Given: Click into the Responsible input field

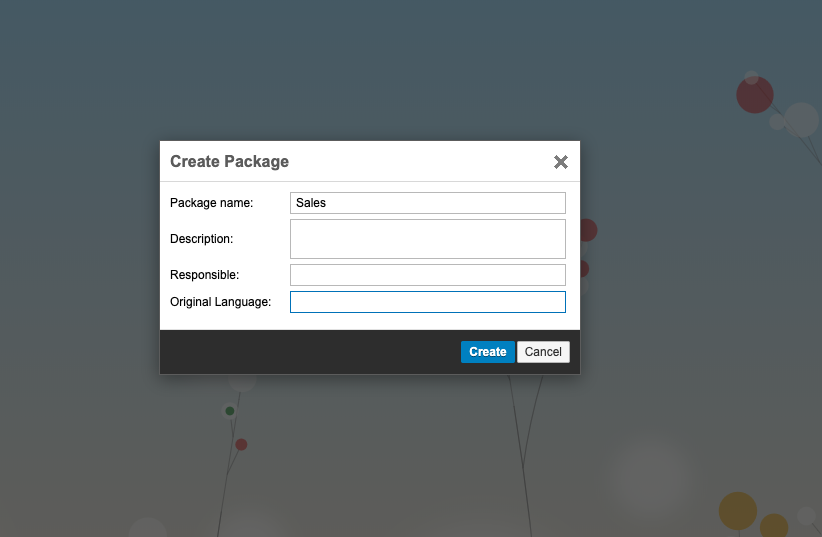Looking at the screenshot, I should click(x=428, y=275).
